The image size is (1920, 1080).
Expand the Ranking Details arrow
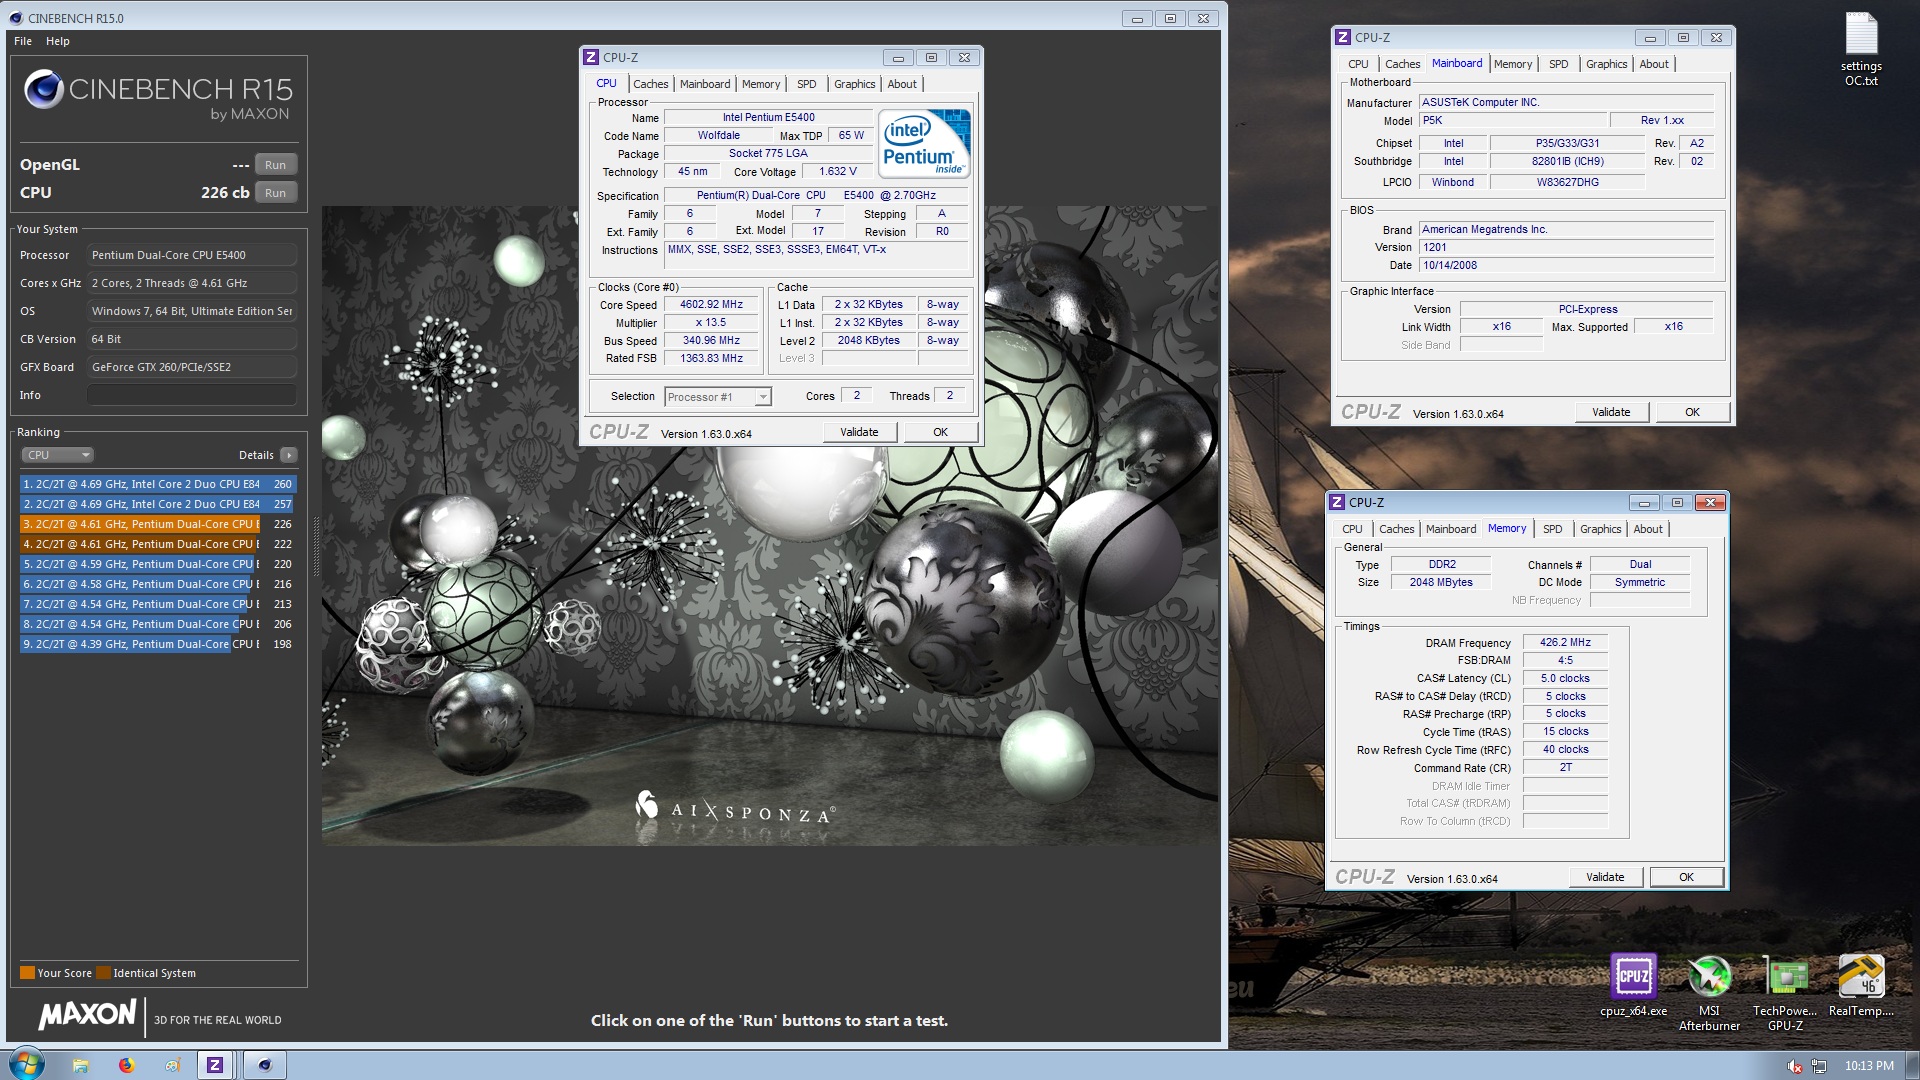tap(289, 455)
